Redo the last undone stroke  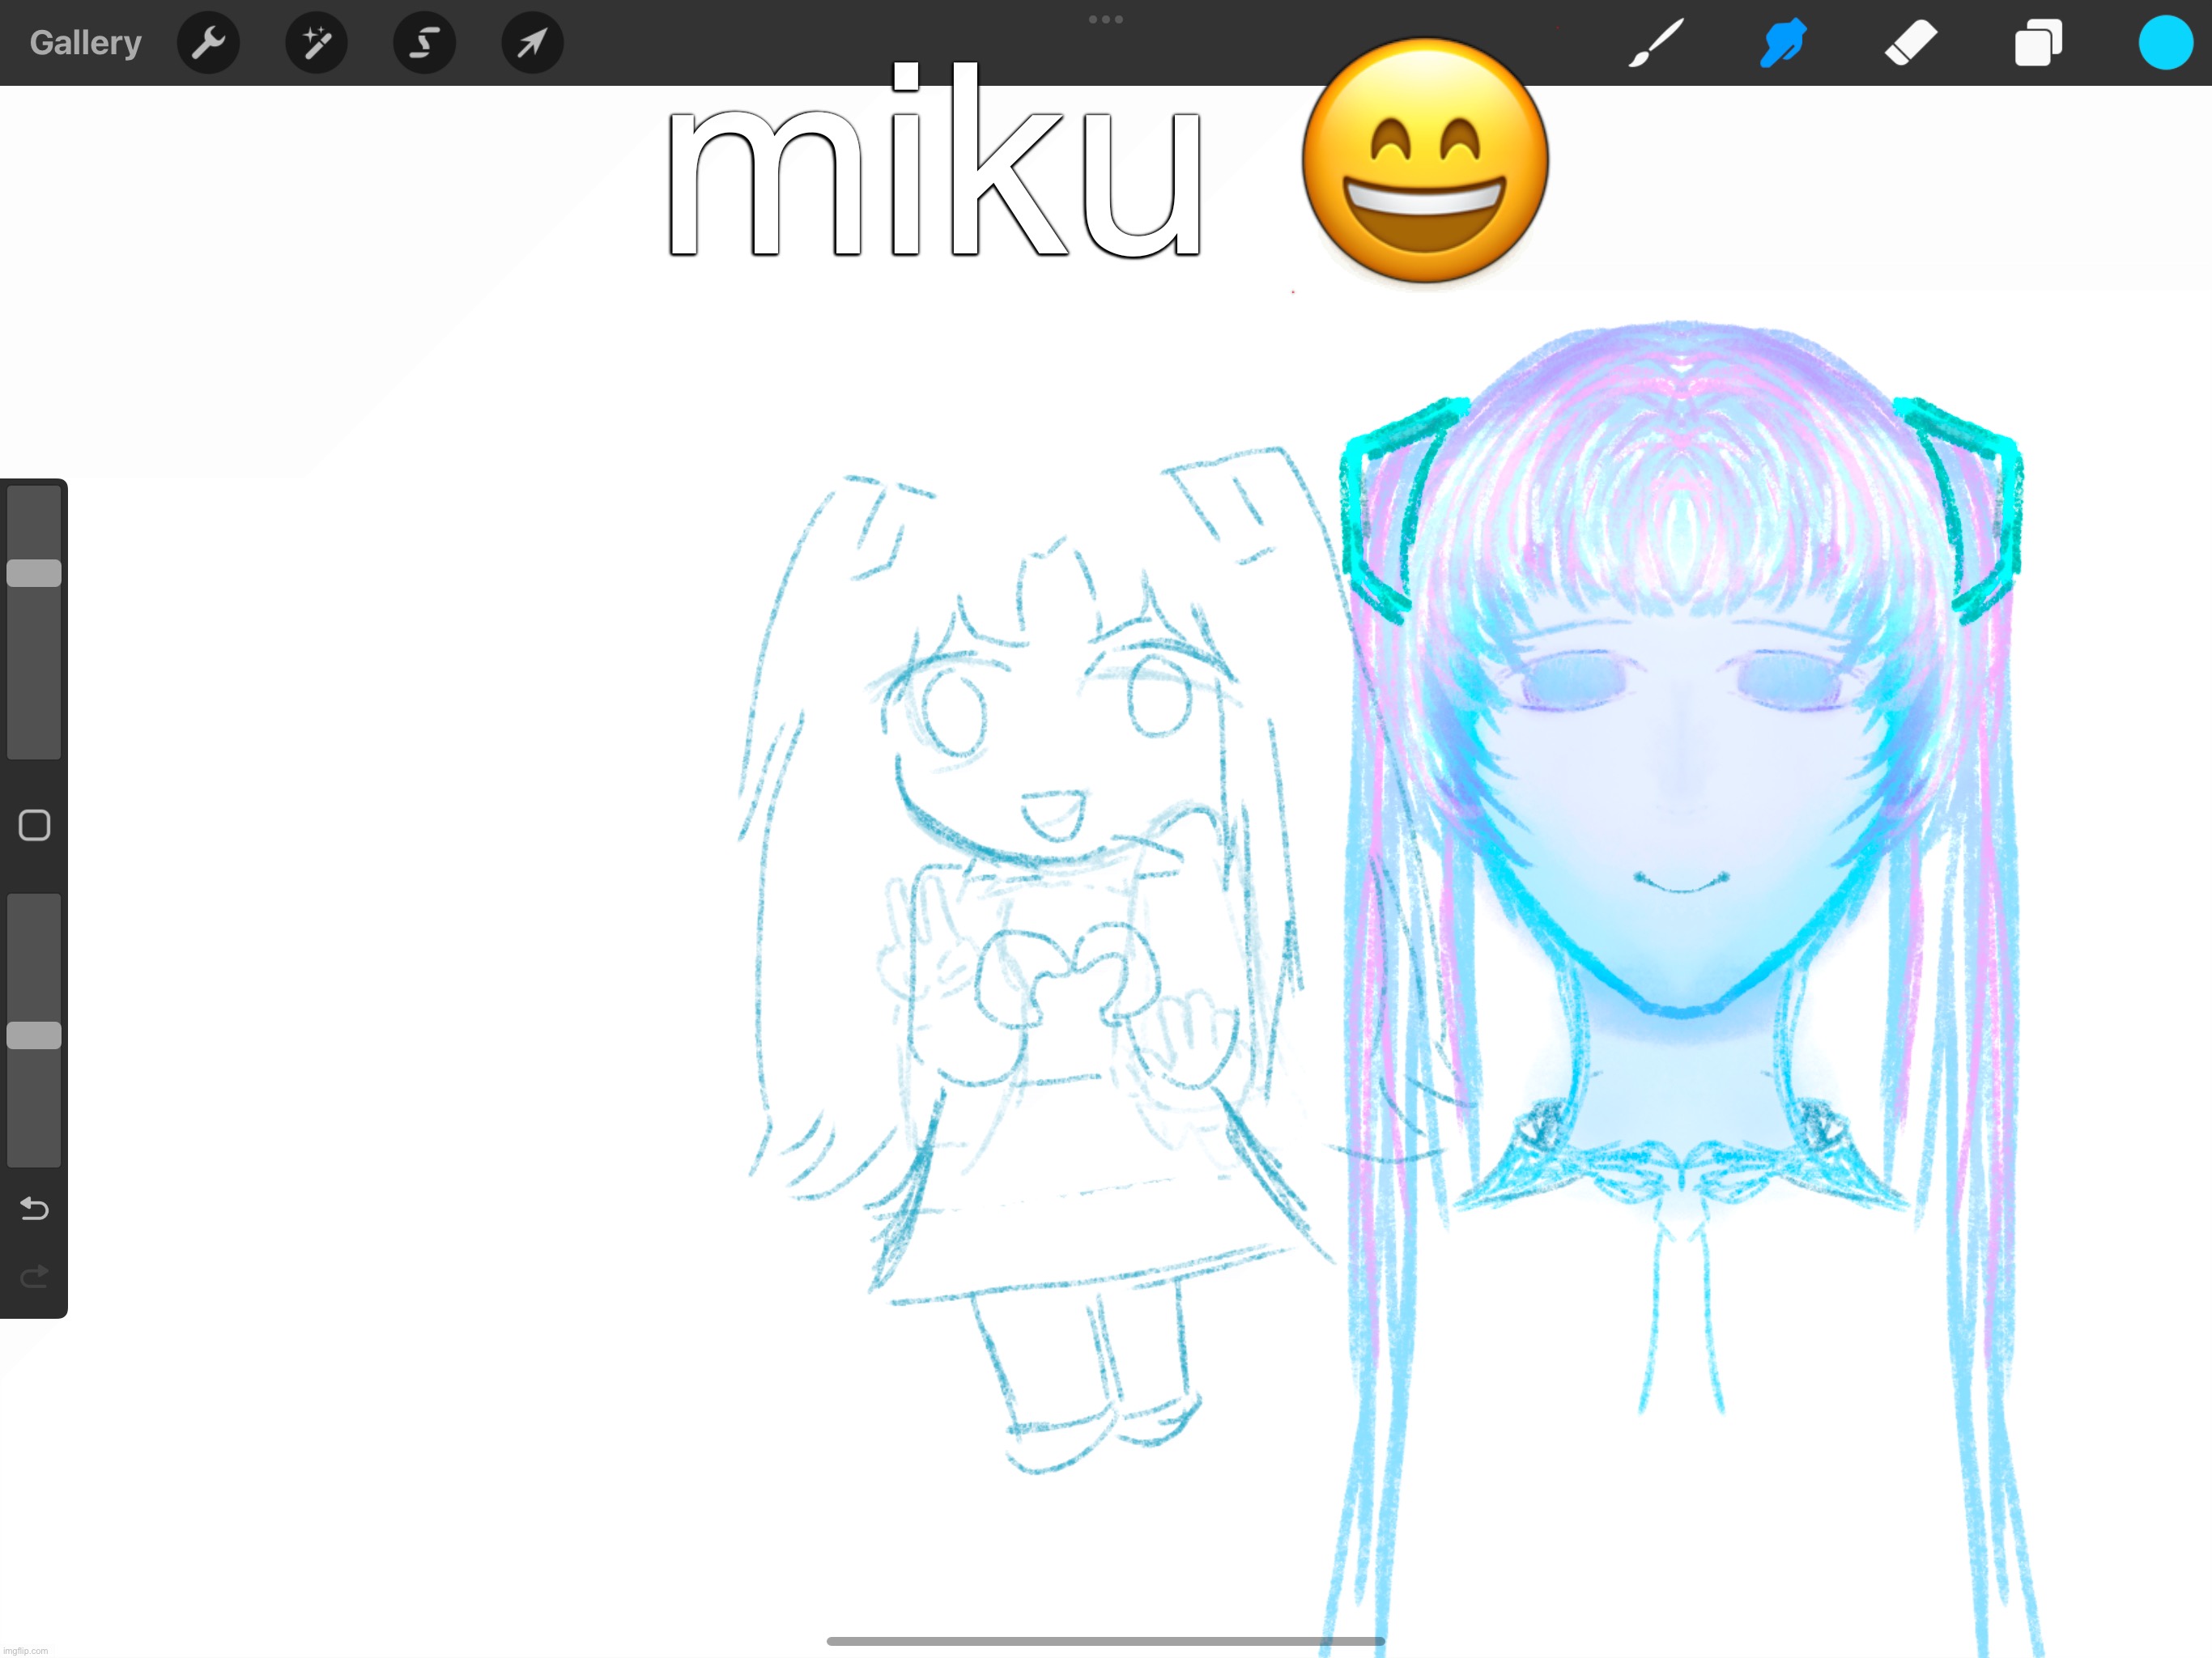[34, 1276]
